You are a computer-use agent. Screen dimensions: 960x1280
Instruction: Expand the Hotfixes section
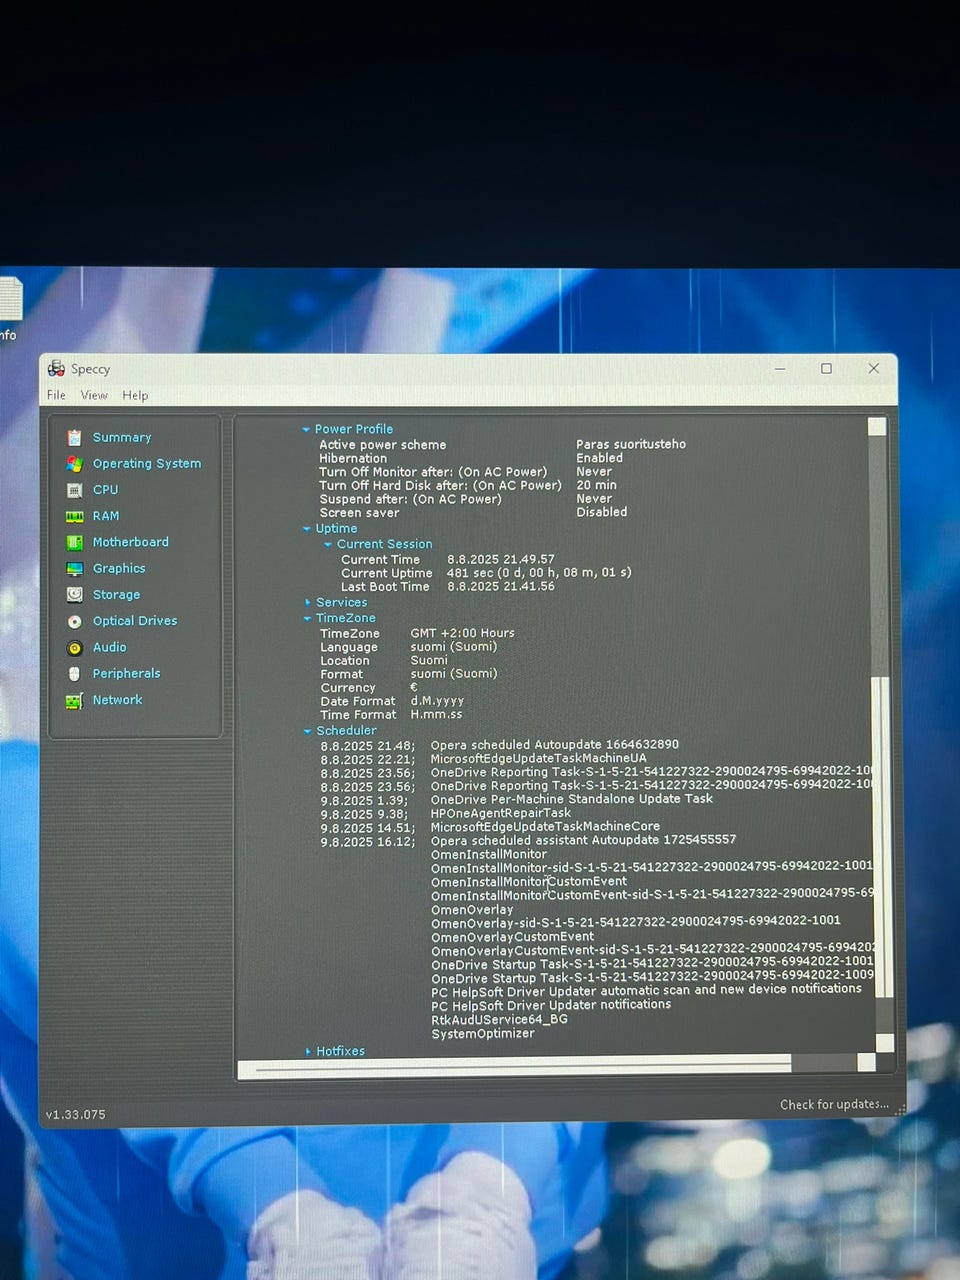pyautogui.click(x=307, y=1051)
